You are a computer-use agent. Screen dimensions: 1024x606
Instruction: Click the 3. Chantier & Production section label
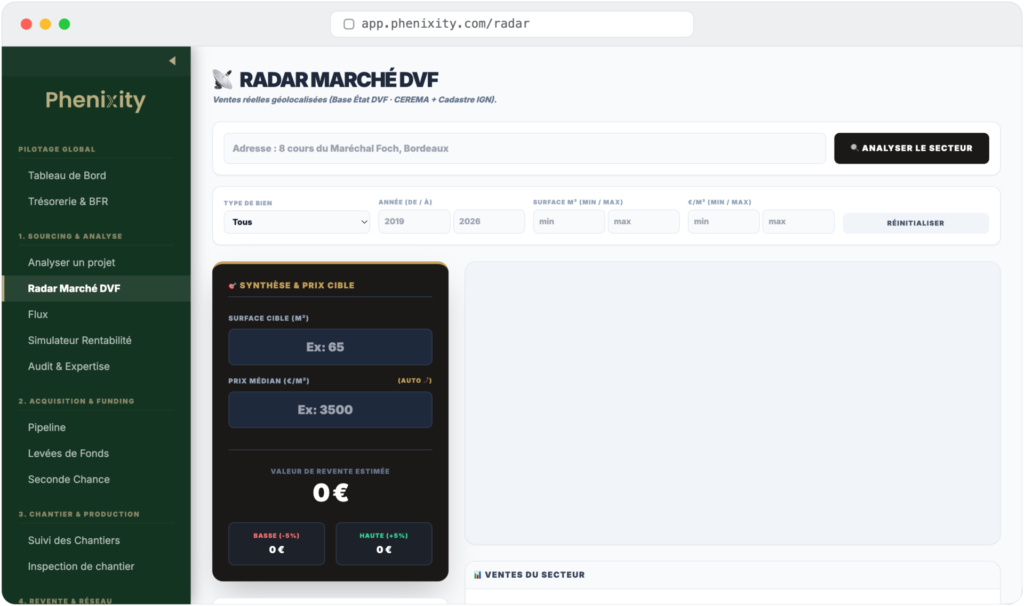[x=79, y=515]
